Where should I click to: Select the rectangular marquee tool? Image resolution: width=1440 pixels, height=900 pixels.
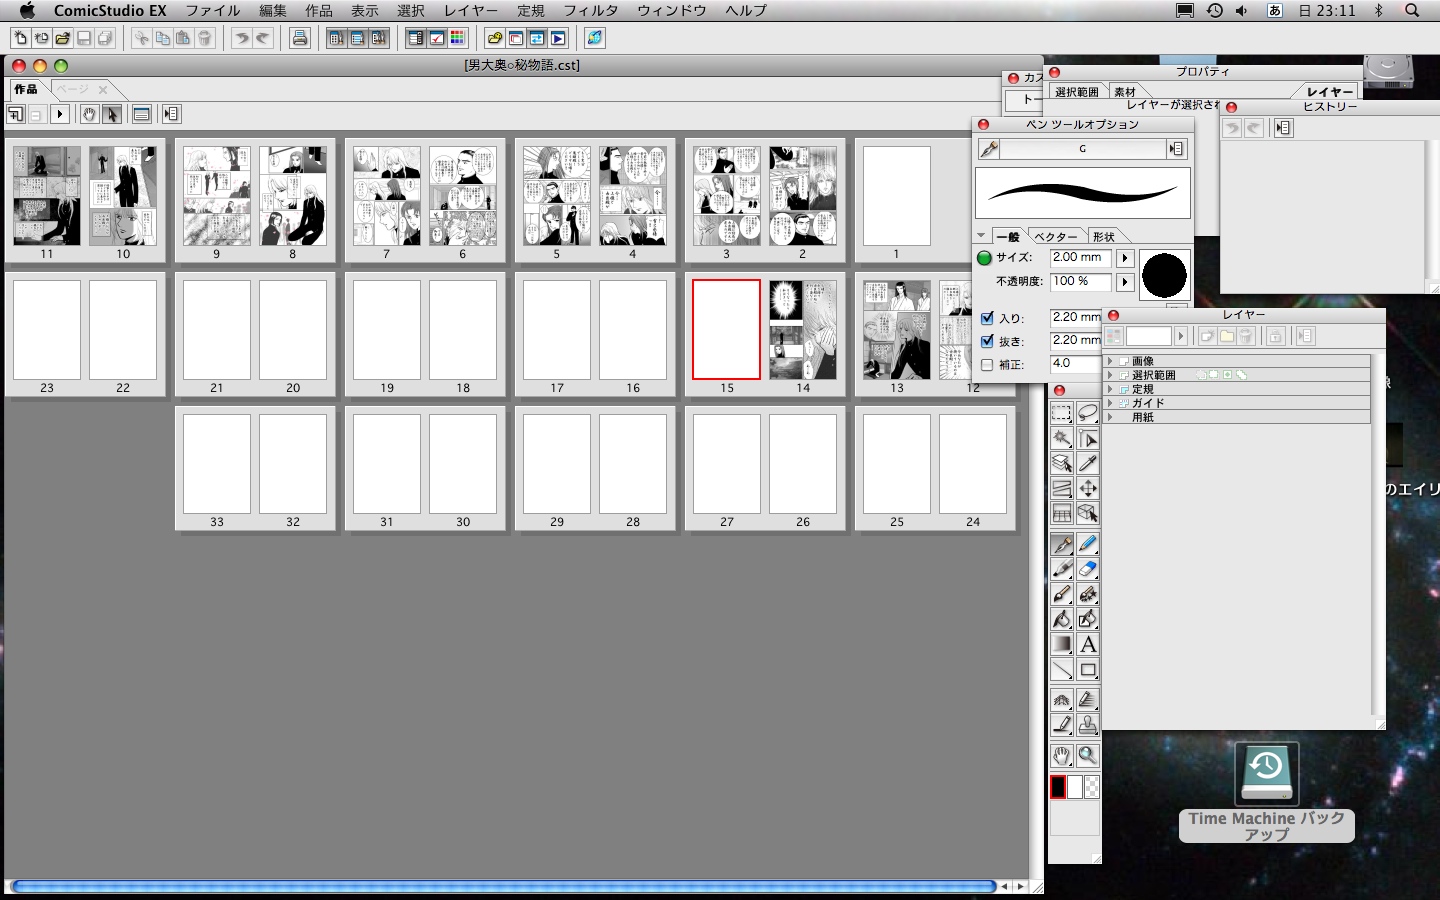(x=1062, y=413)
